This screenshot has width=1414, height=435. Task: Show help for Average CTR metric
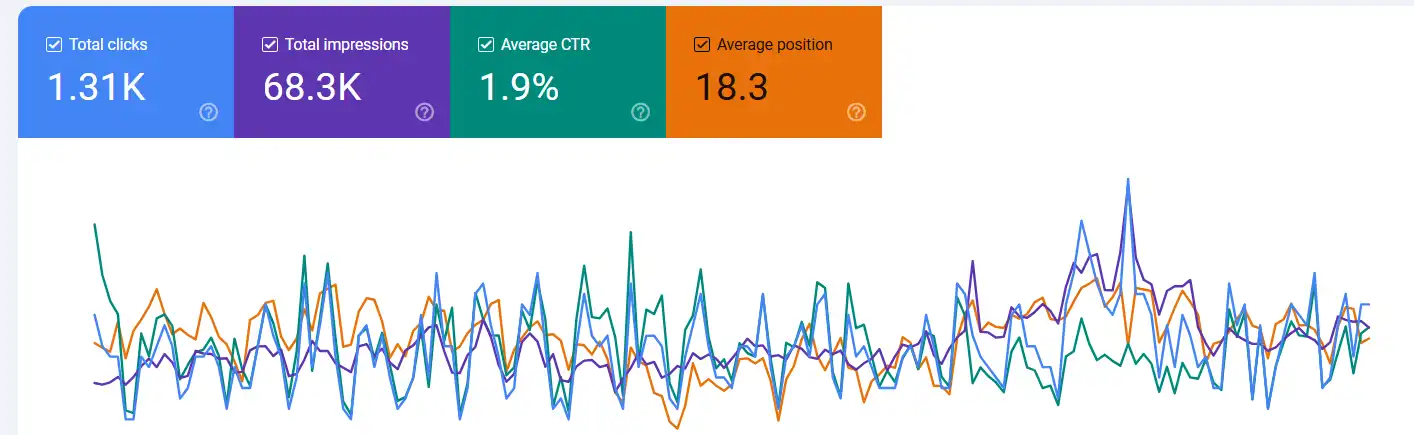coord(640,112)
